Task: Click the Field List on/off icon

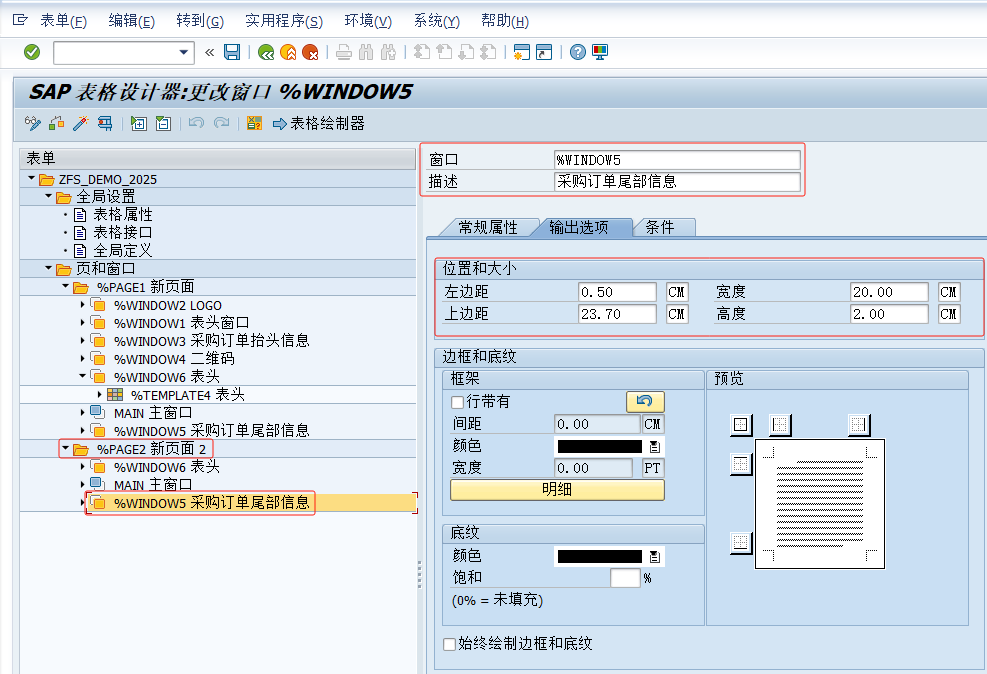Action: point(254,123)
